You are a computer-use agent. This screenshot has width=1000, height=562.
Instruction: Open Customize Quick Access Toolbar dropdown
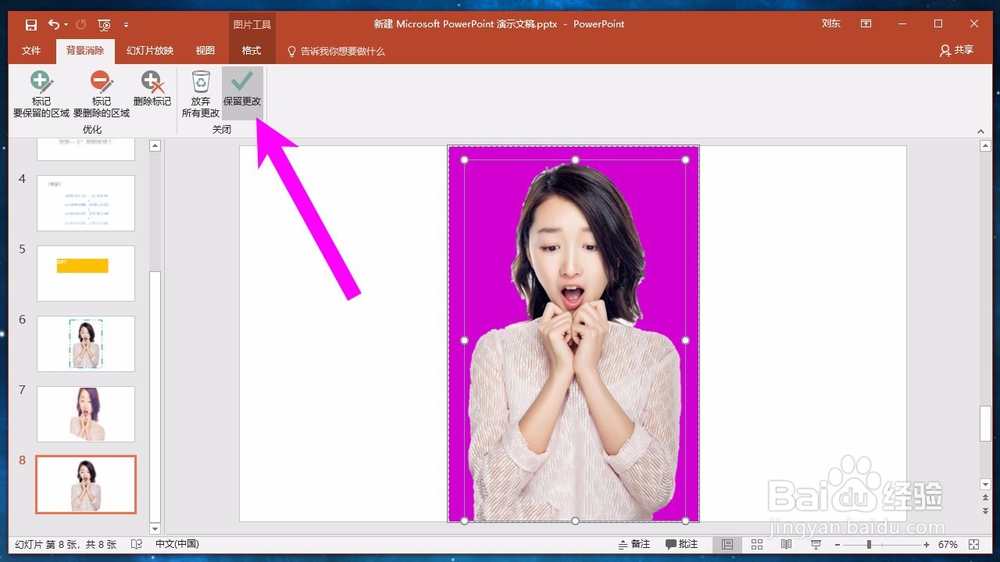[x=126, y=25]
